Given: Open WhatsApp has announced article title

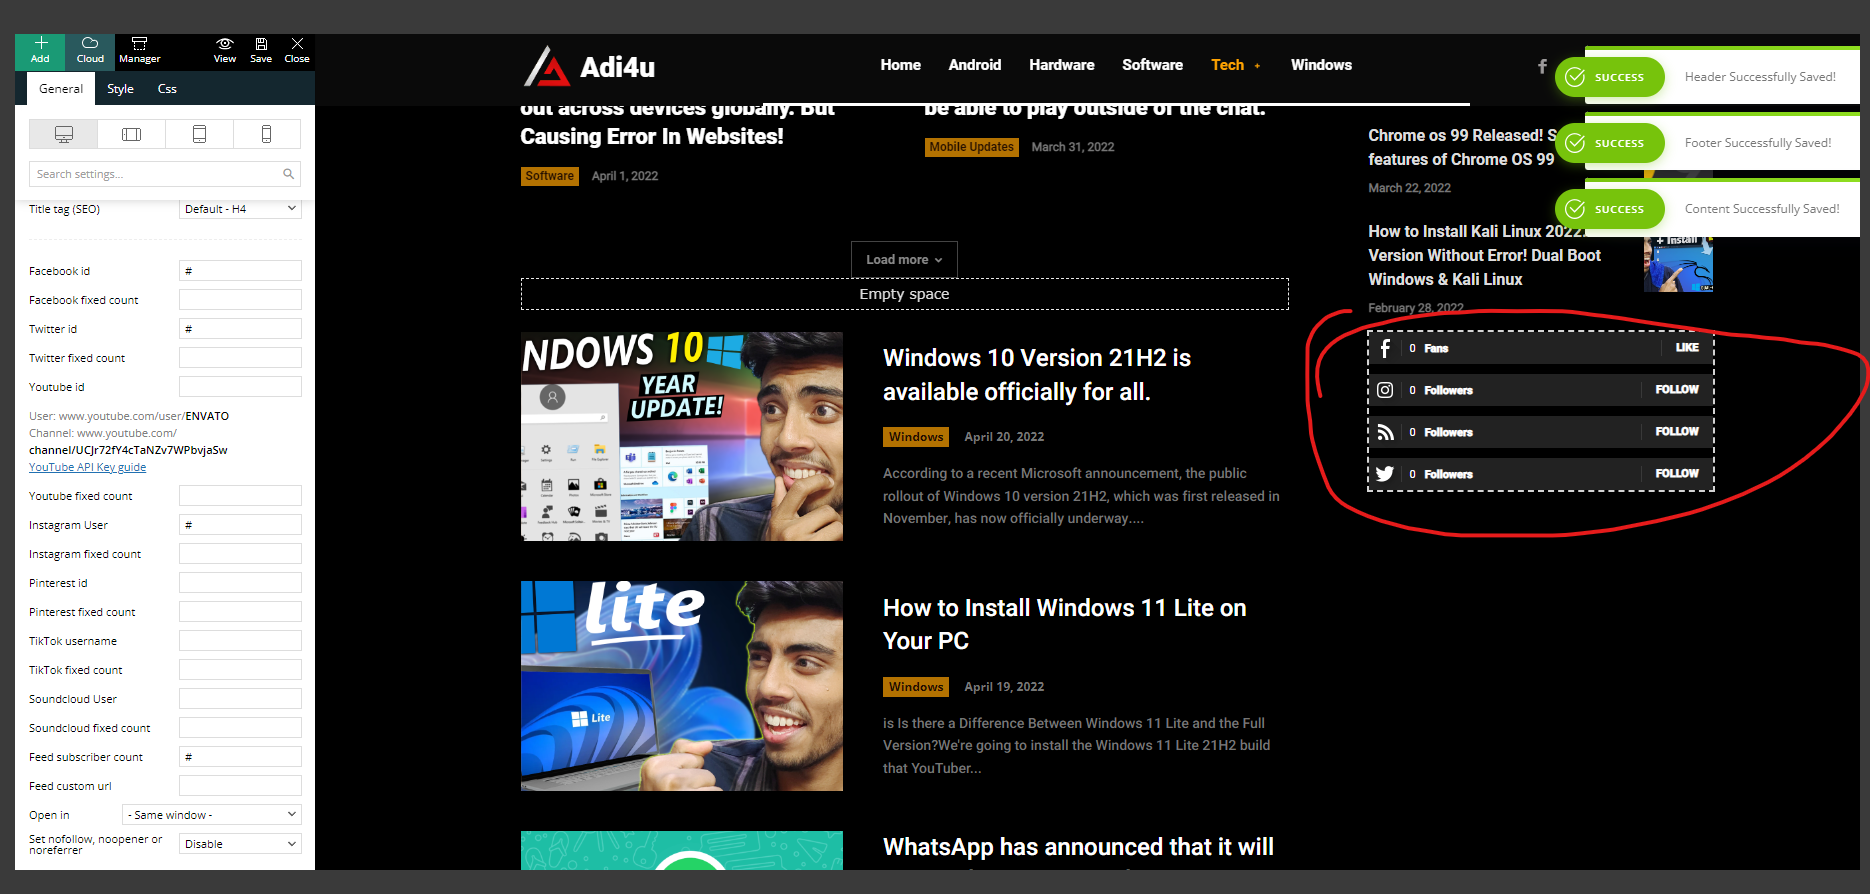Looking at the screenshot, I should tap(1078, 848).
